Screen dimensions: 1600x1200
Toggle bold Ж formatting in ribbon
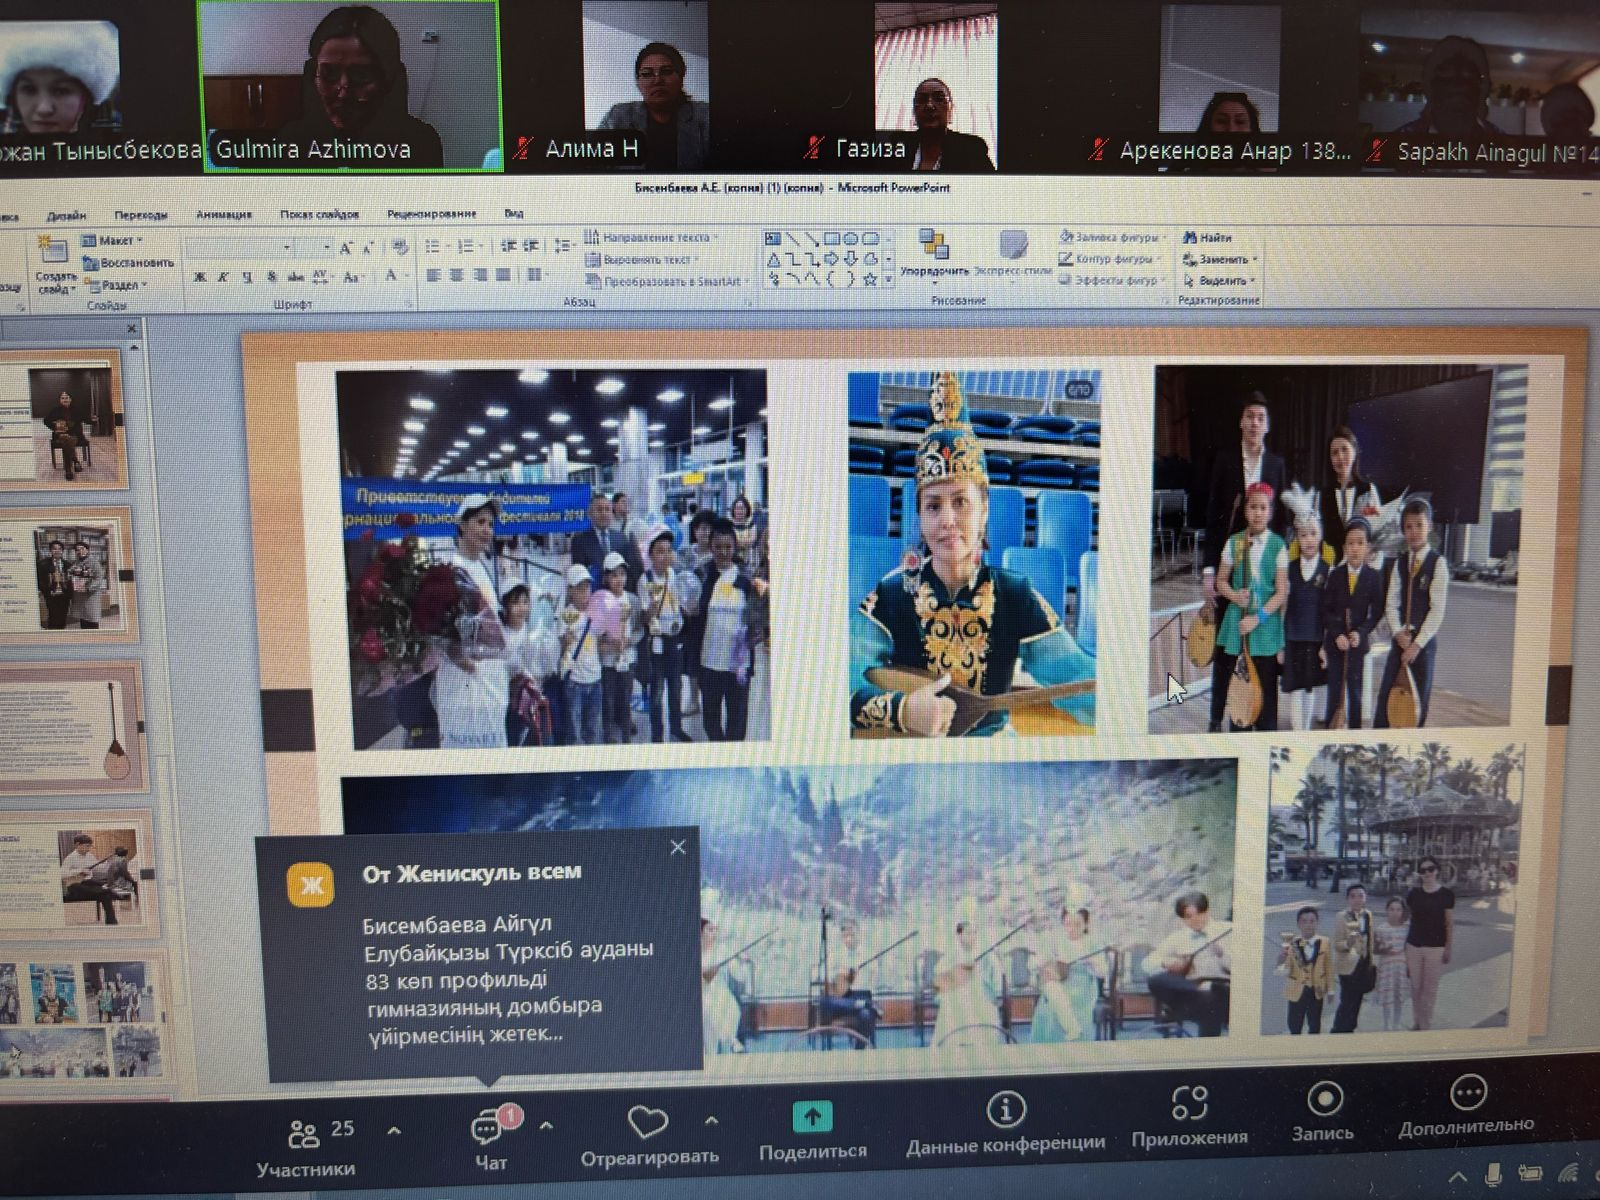pyautogui.click(x=200, y=277)
